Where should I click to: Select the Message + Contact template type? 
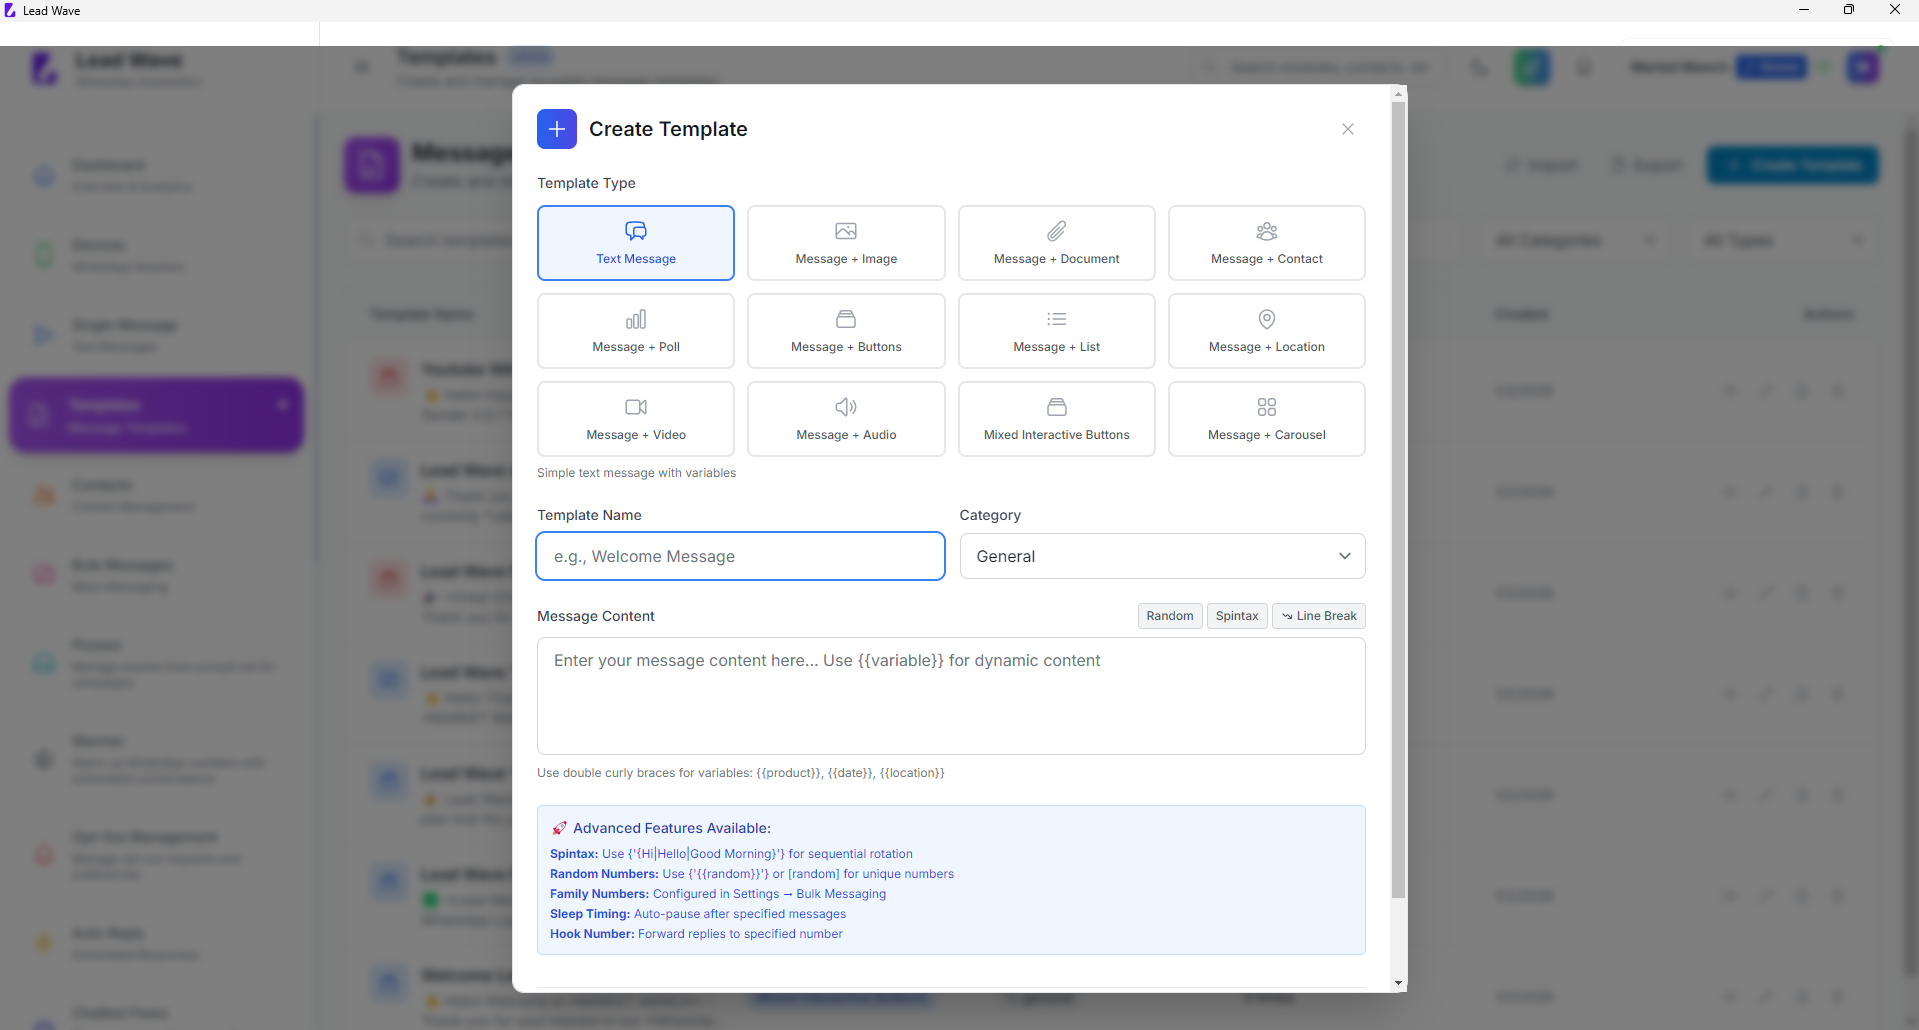pyautogui.click(x=1266, y=243)
